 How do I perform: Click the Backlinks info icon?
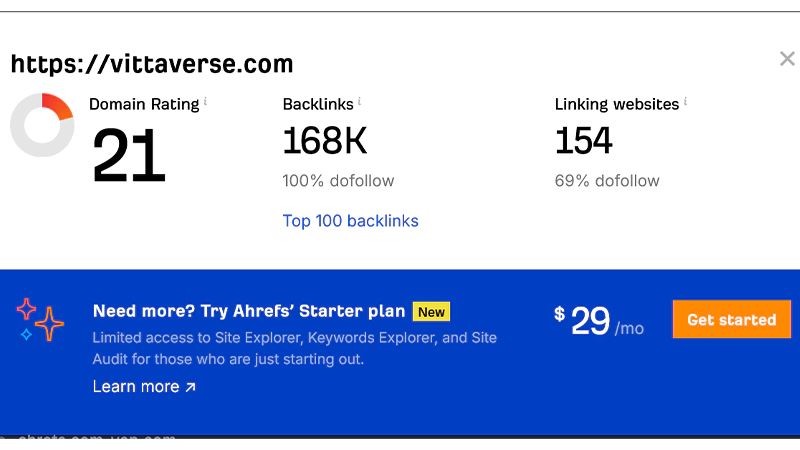(360, 101)
